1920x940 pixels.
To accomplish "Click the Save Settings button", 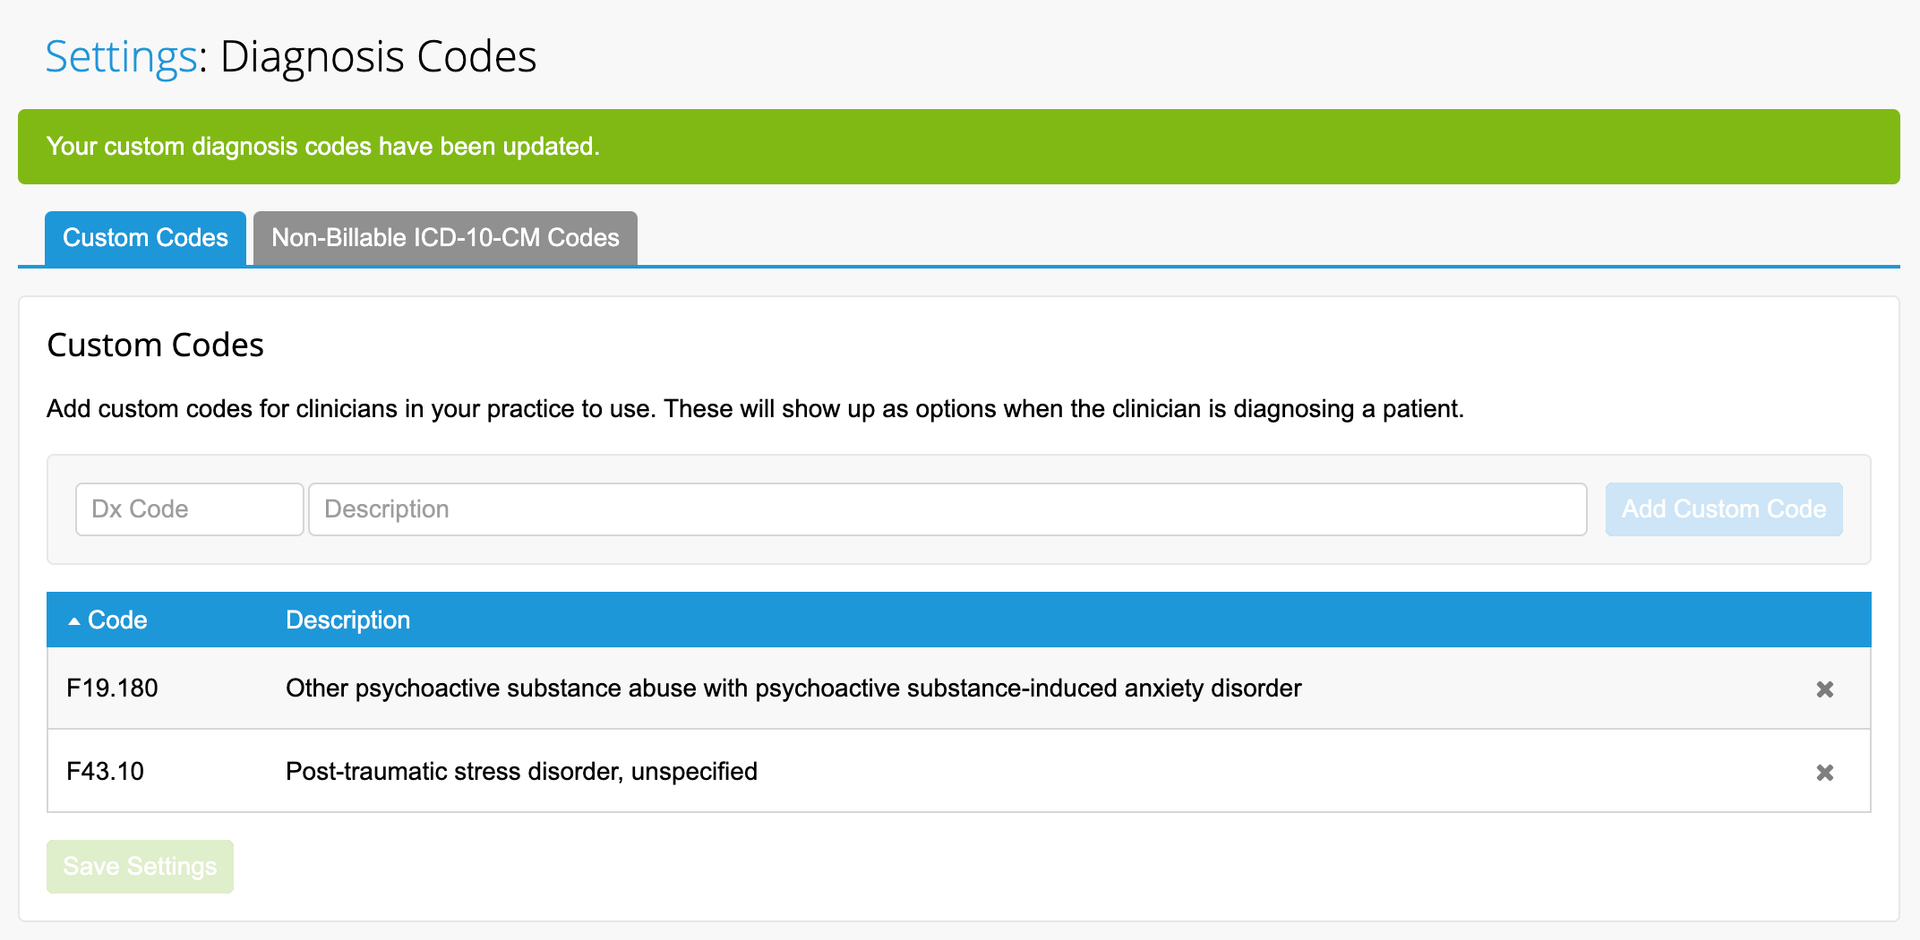I will pyautogui.click(x=140, y=866).
